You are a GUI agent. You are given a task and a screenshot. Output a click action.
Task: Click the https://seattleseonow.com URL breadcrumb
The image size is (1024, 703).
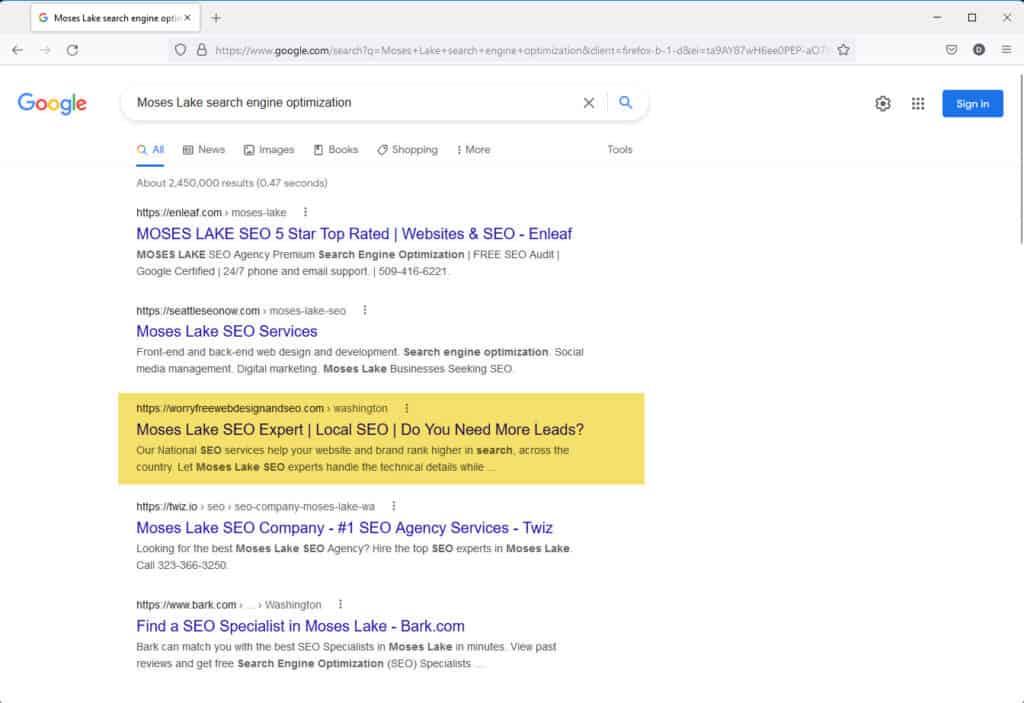point(241,310)
